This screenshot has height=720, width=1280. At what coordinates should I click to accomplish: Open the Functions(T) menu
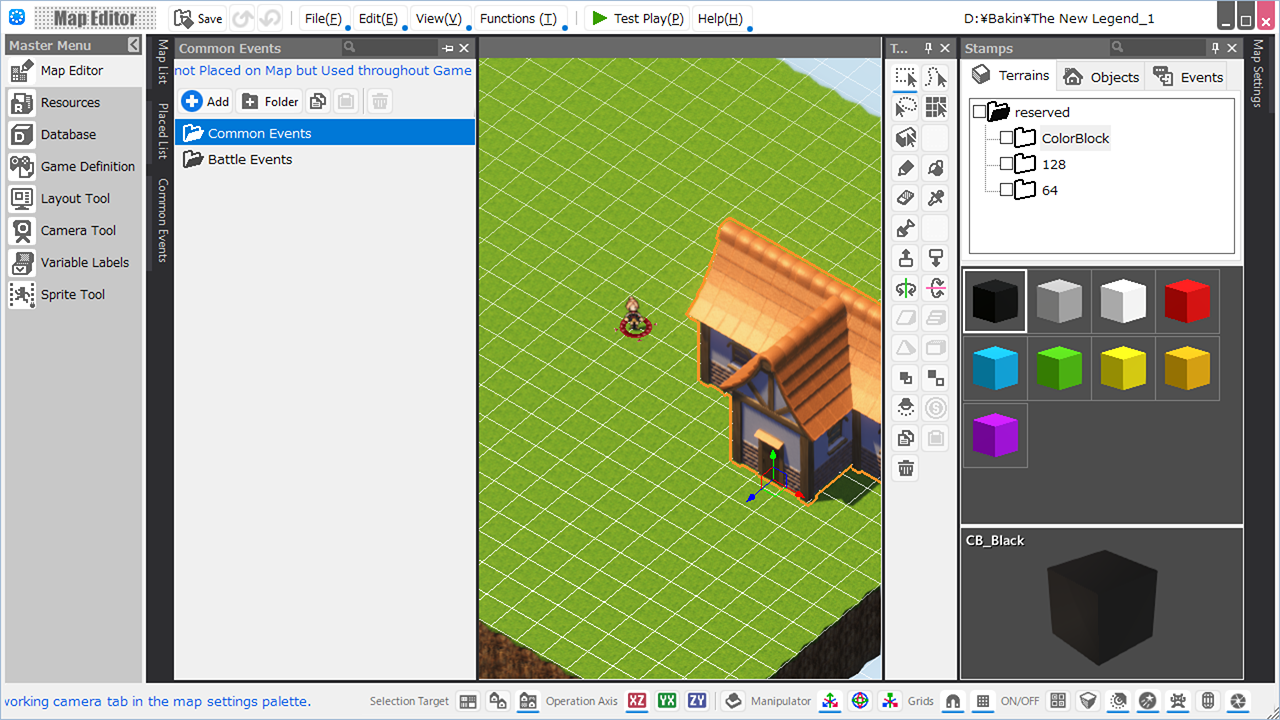click(x=518, y=18)
